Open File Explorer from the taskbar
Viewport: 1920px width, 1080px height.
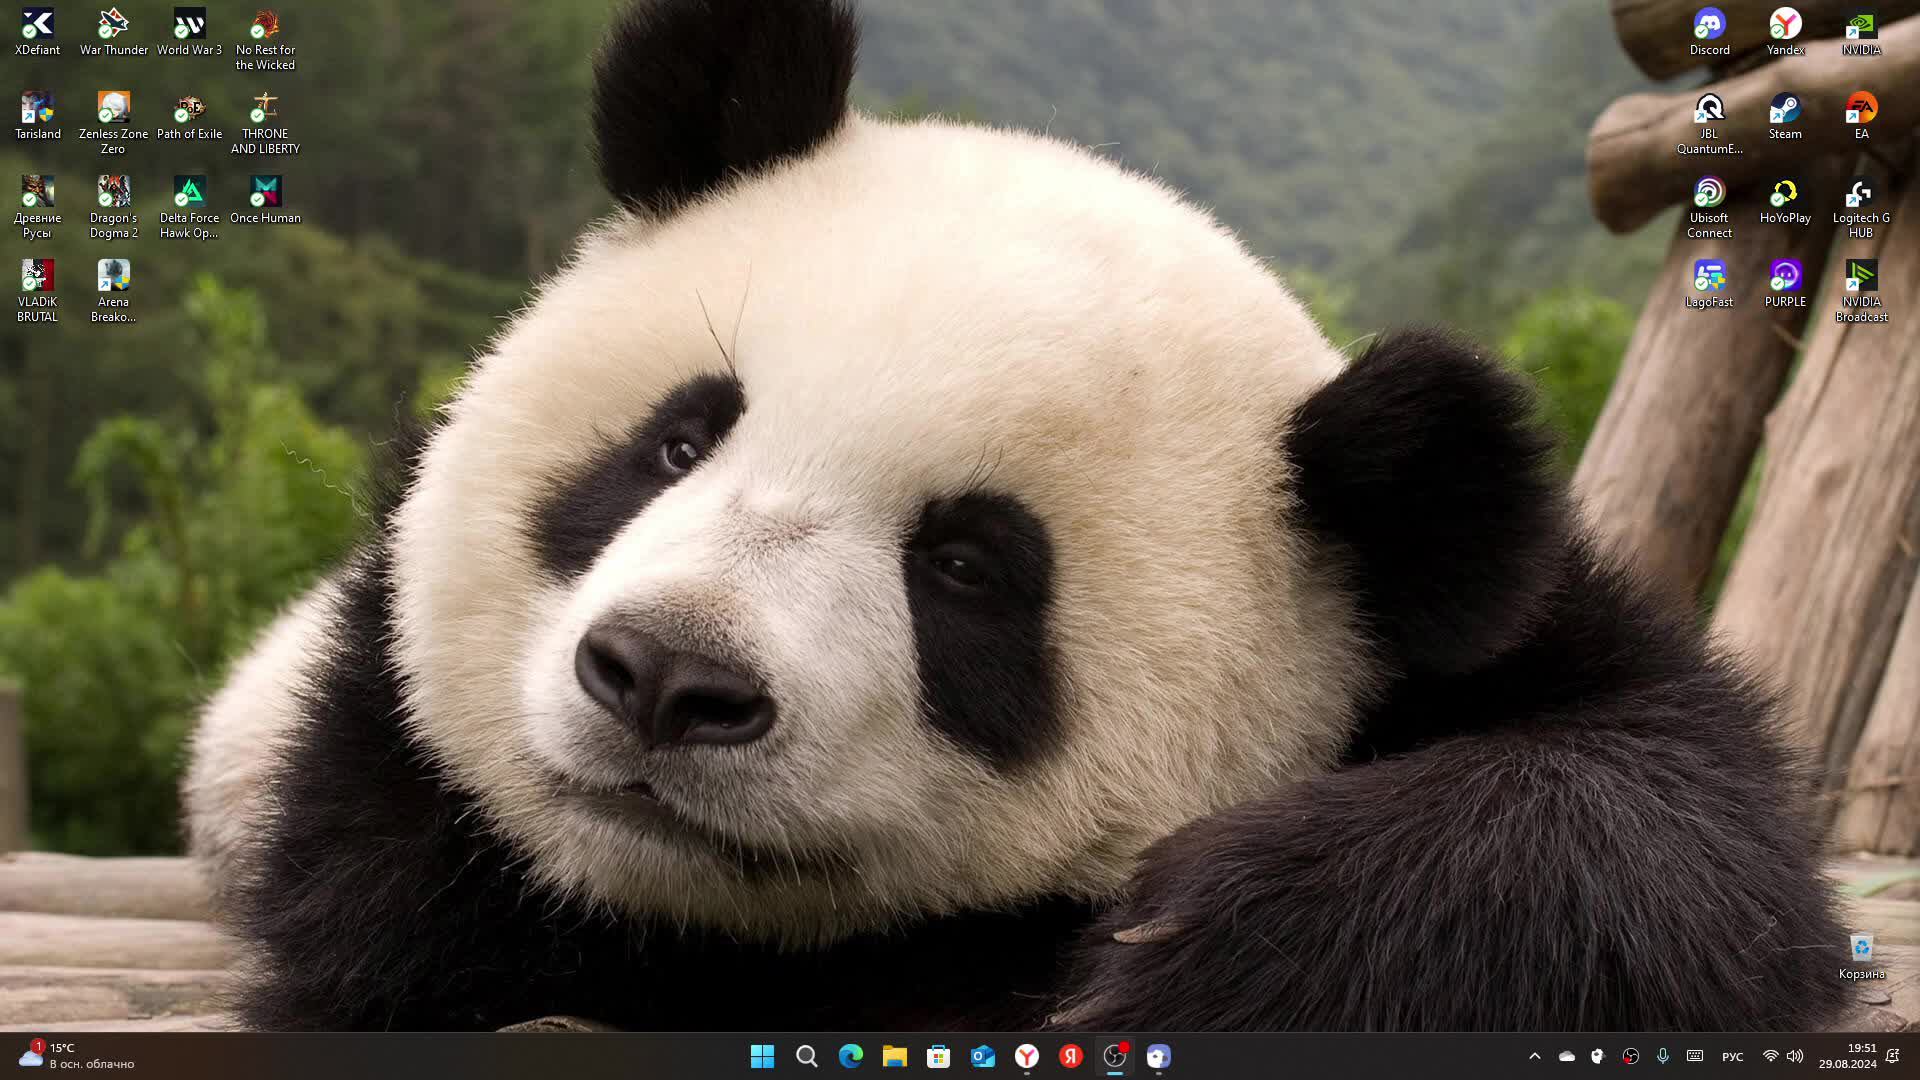tap(894, 1056)
